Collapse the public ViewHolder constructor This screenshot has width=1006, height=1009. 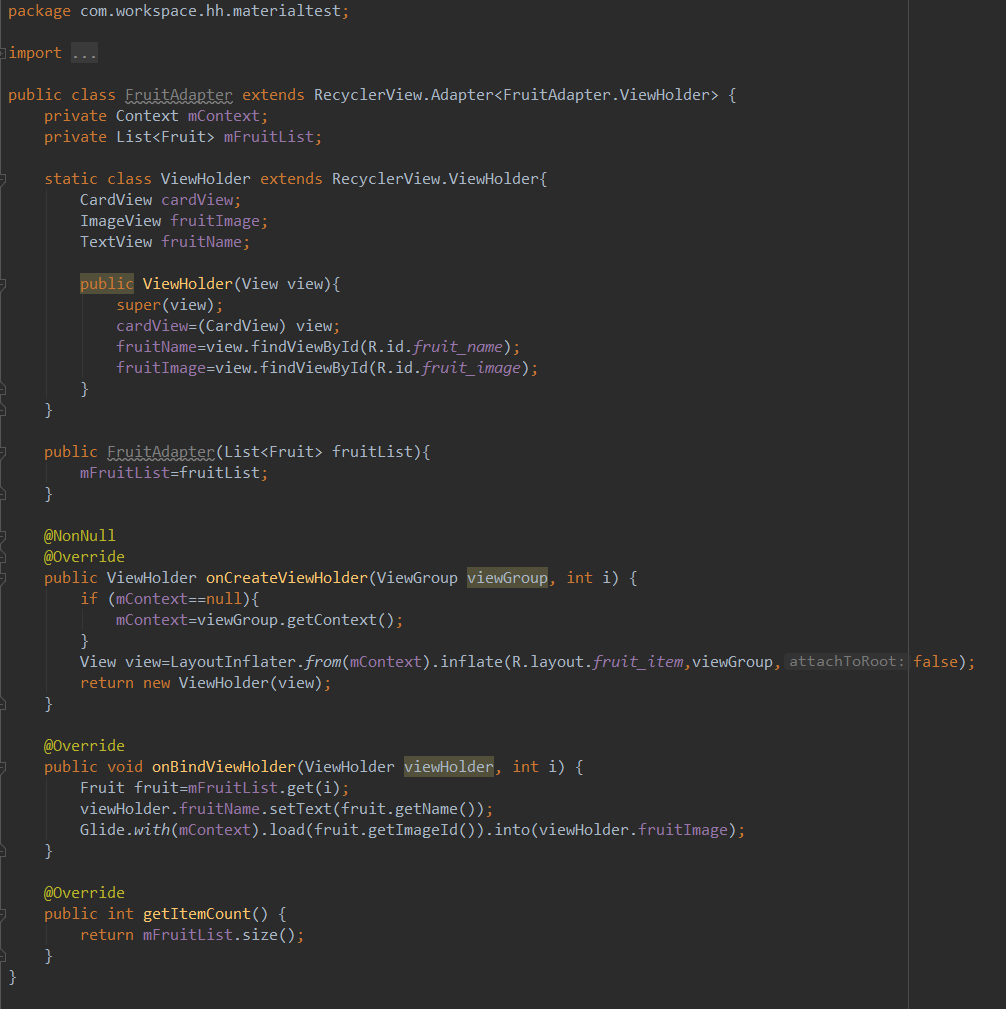[x=3, y=284]
